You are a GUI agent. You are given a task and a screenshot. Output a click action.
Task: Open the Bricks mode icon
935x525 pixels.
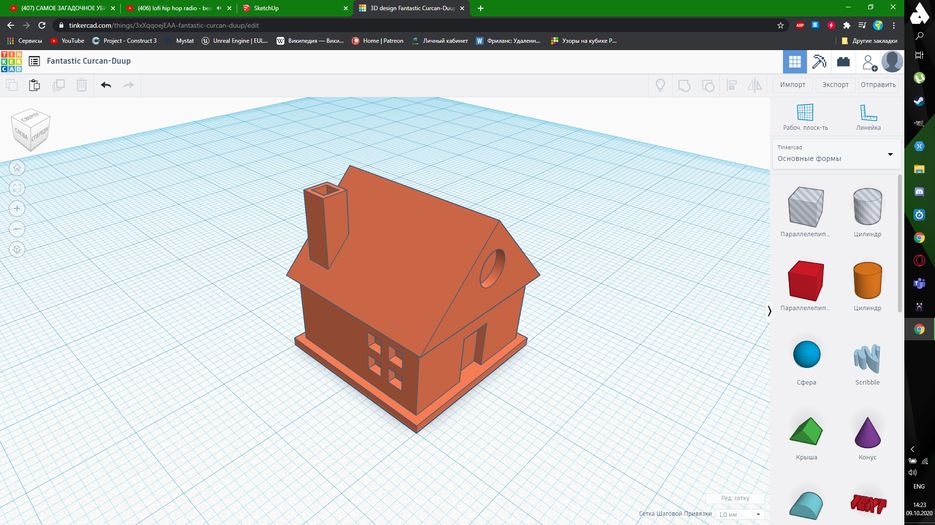click(843, 62)
